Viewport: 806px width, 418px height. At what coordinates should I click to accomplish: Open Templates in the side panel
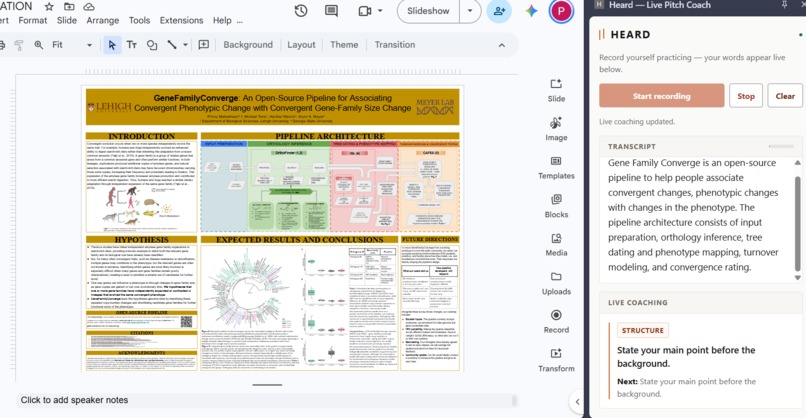556,168
